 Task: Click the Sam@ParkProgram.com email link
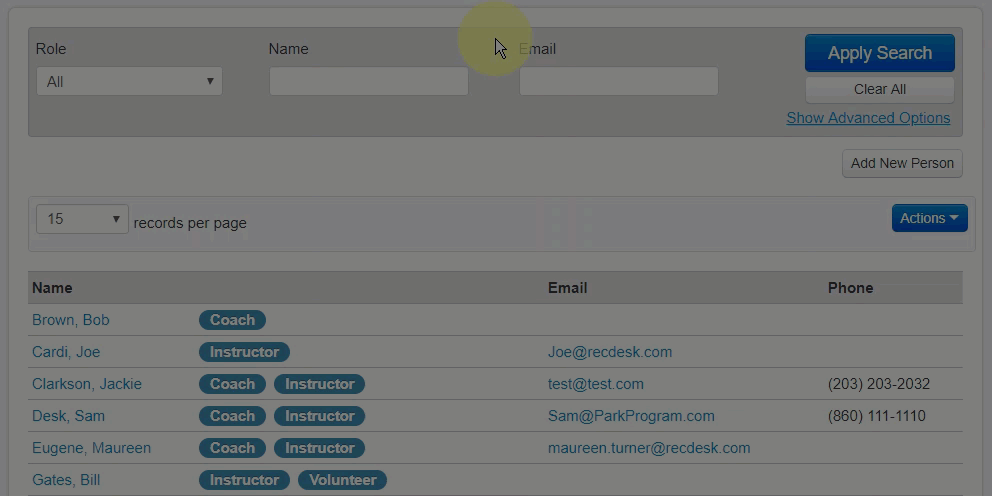pos(631,416)
